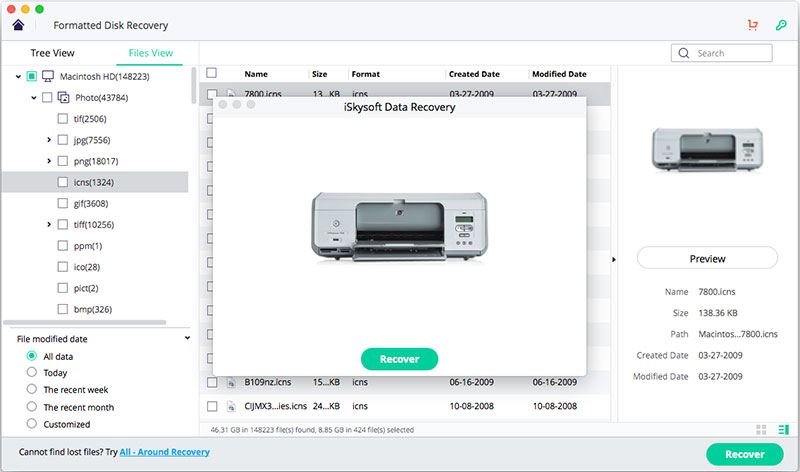Click the bottom-right Recover button
Image resolution: width=800 pixels, height=472 pixels.
[744, 454]
